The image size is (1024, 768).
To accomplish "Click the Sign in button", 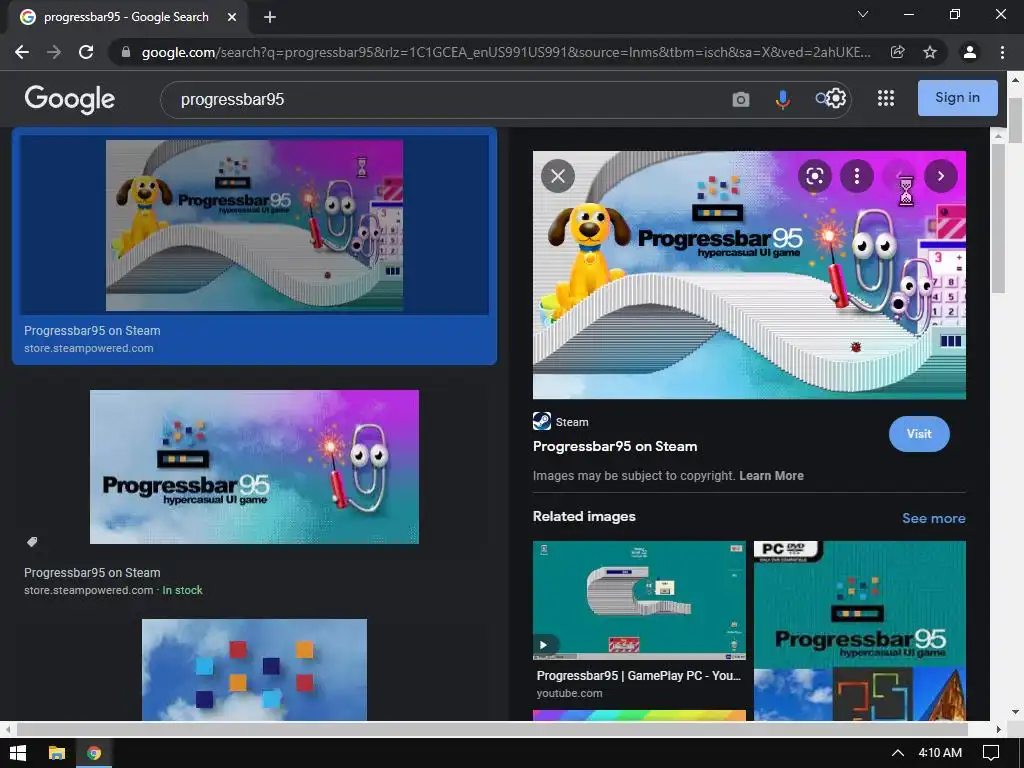I will point(957,98).
